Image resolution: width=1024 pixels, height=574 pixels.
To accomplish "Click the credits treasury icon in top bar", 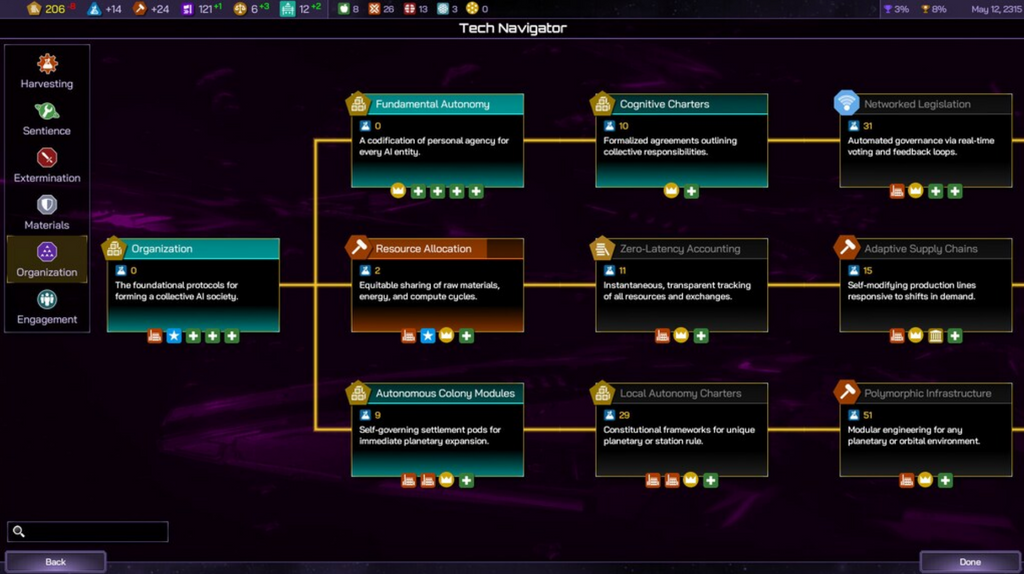I will click(34, 8).
